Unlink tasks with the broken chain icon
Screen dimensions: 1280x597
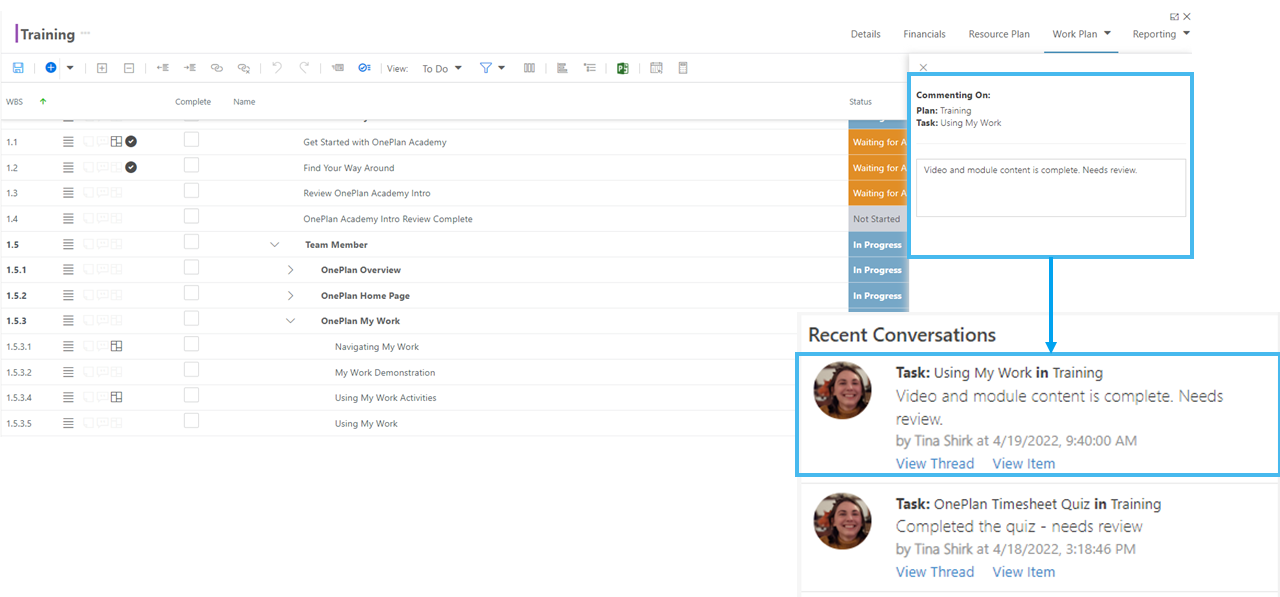[243, 68]
